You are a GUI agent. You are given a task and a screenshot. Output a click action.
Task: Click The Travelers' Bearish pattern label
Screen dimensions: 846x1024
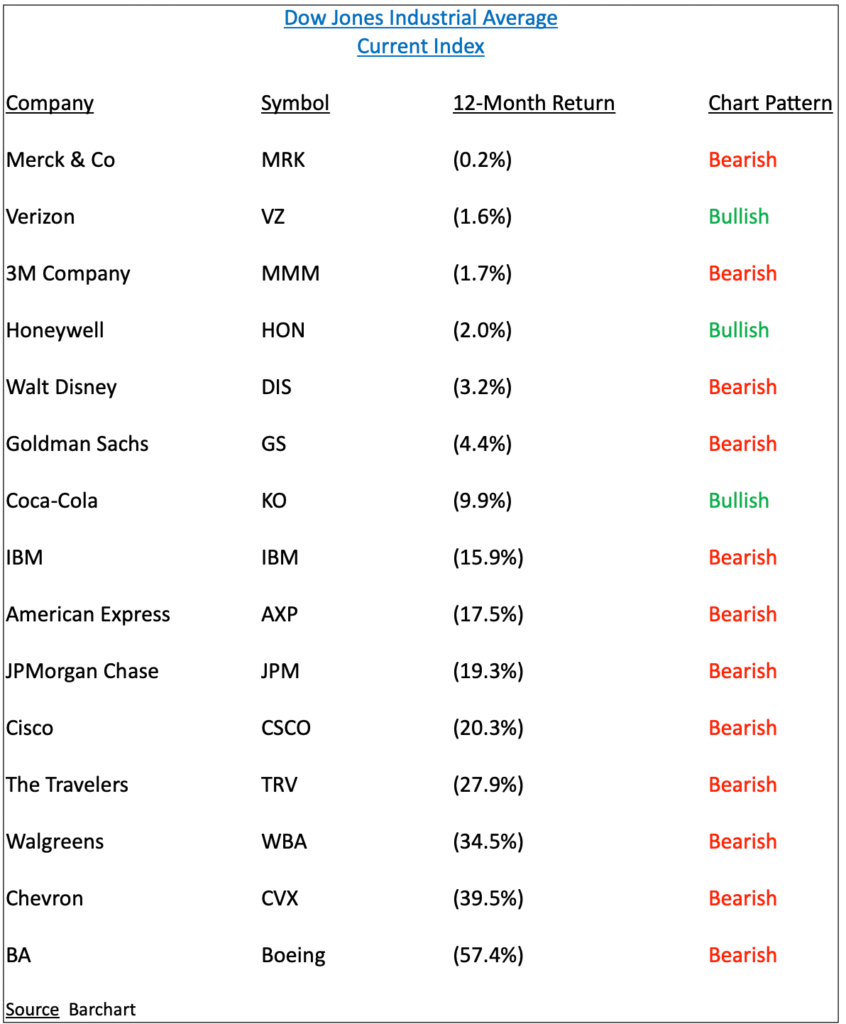[743, 785]
